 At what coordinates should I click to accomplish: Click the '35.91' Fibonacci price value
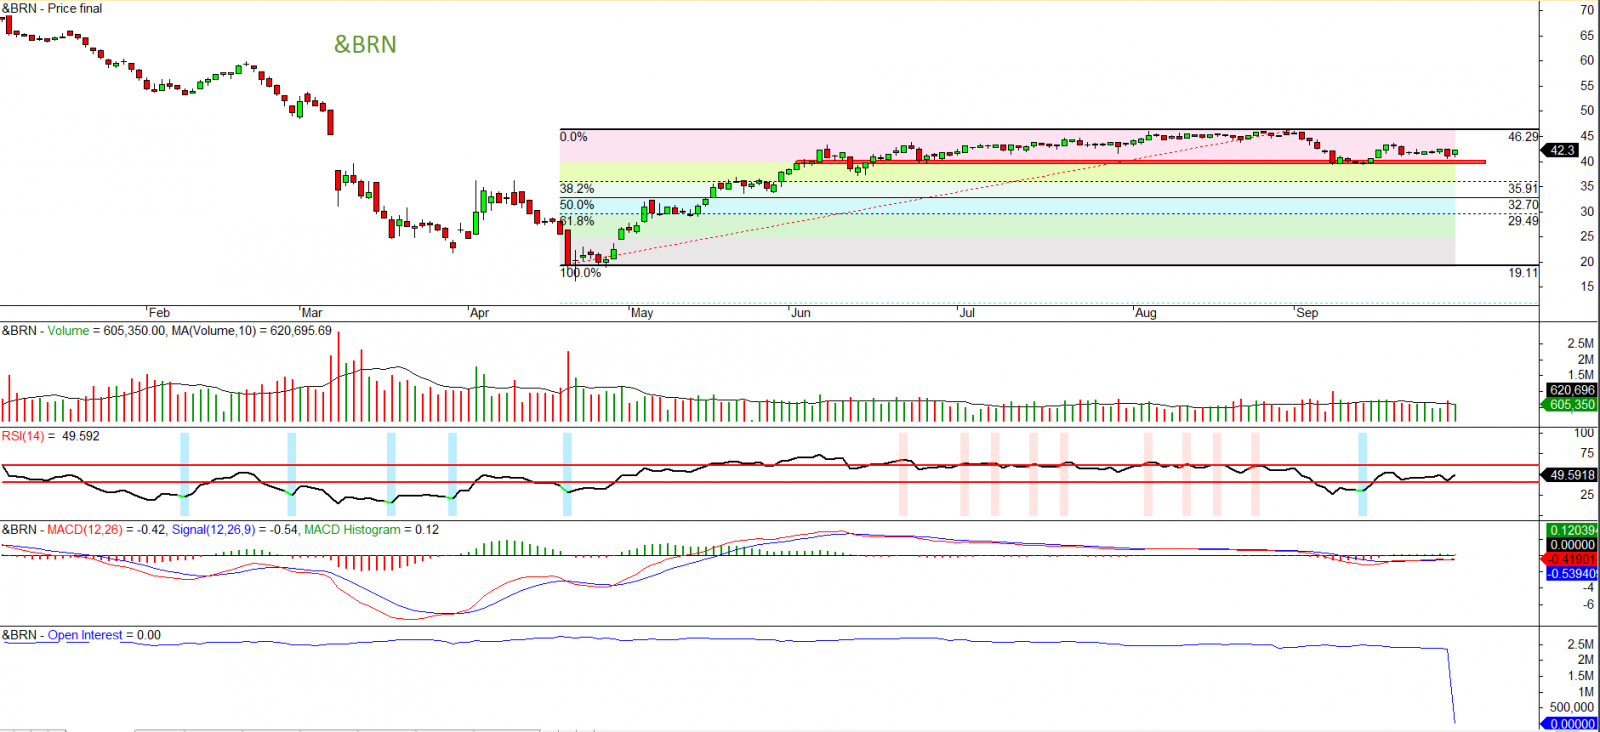(x=1523, y=188)
